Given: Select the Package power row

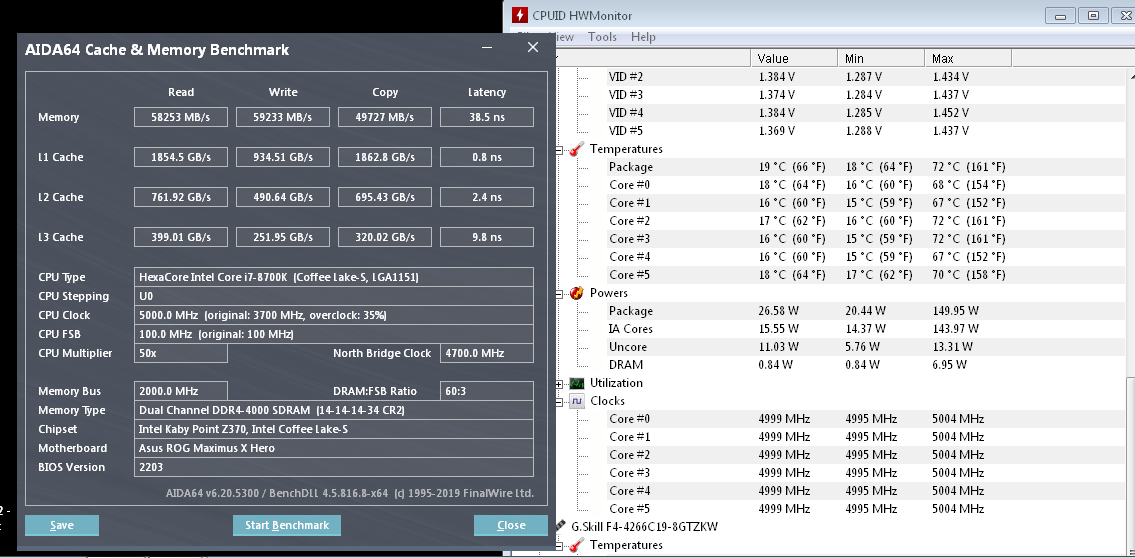Looking at the screenshot, I should coord(866,311).
